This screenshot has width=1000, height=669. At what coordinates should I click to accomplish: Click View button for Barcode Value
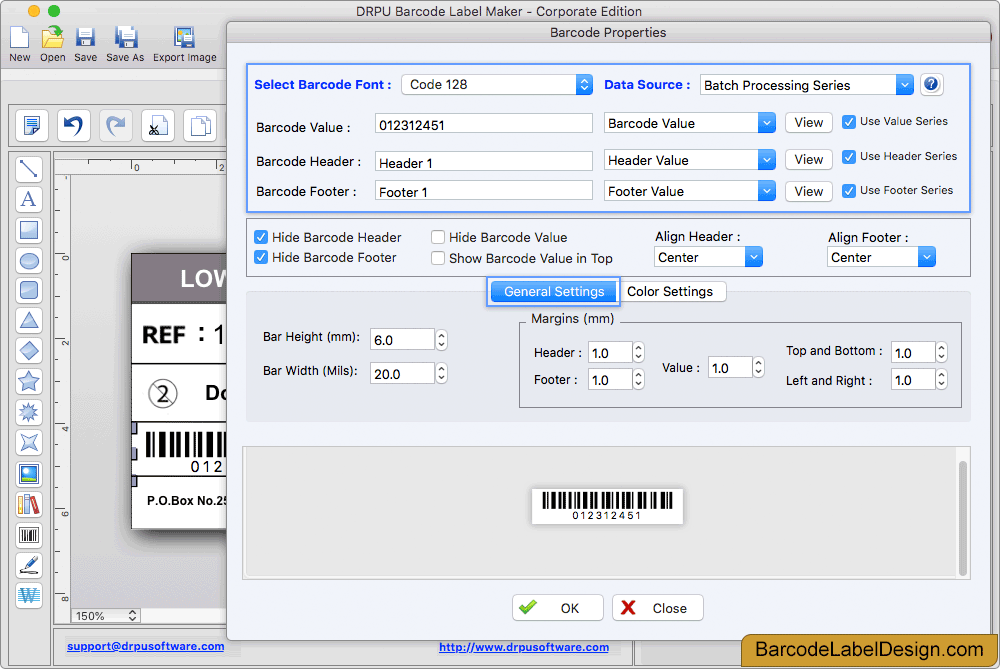809,122
